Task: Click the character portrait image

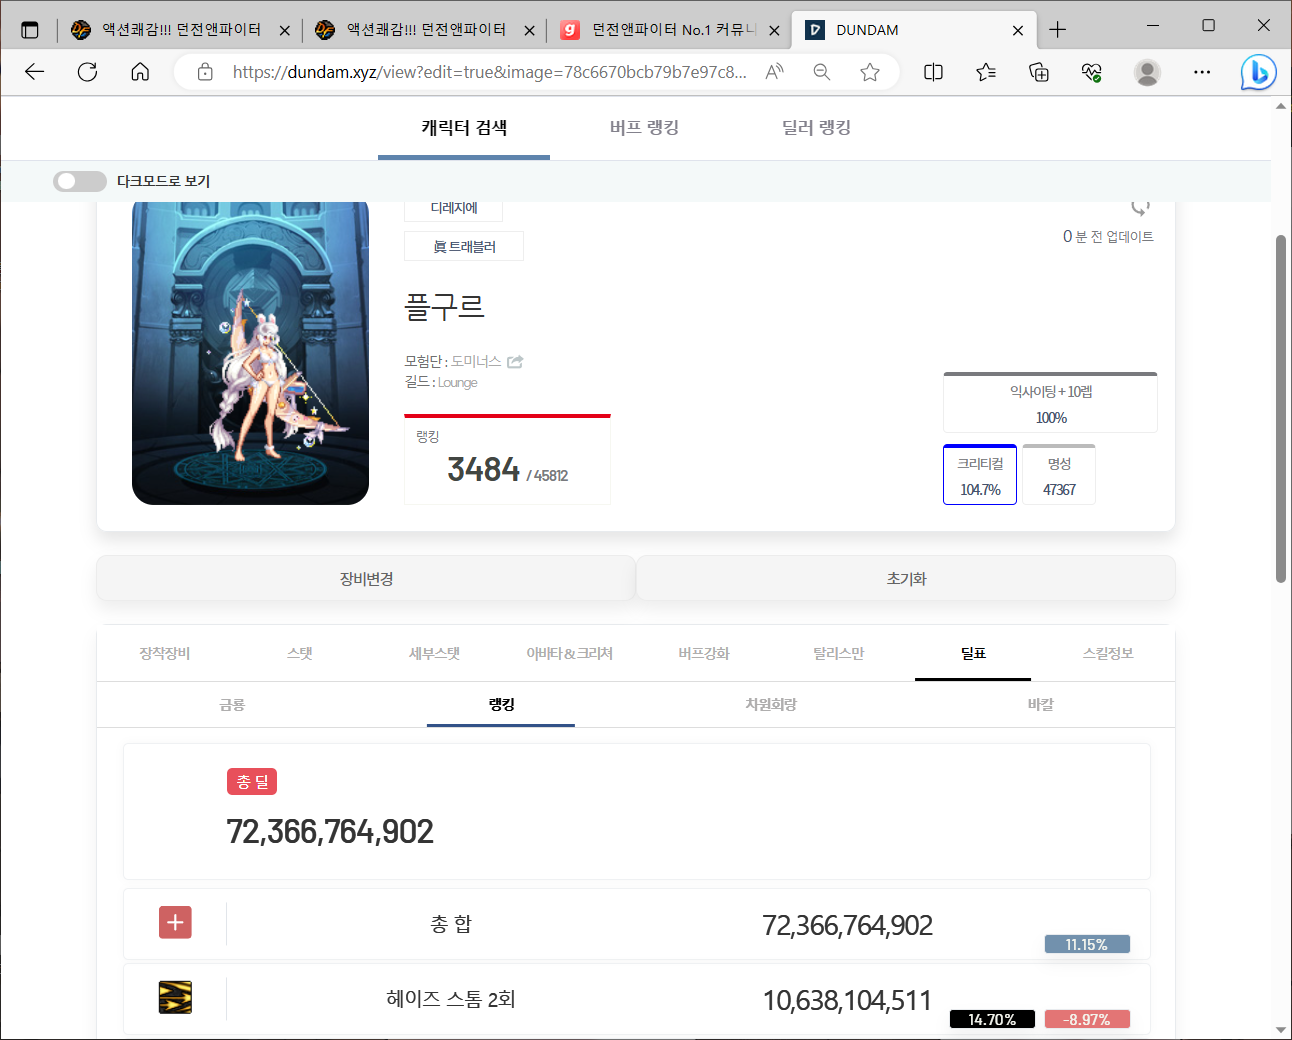Action: [250, 352]
